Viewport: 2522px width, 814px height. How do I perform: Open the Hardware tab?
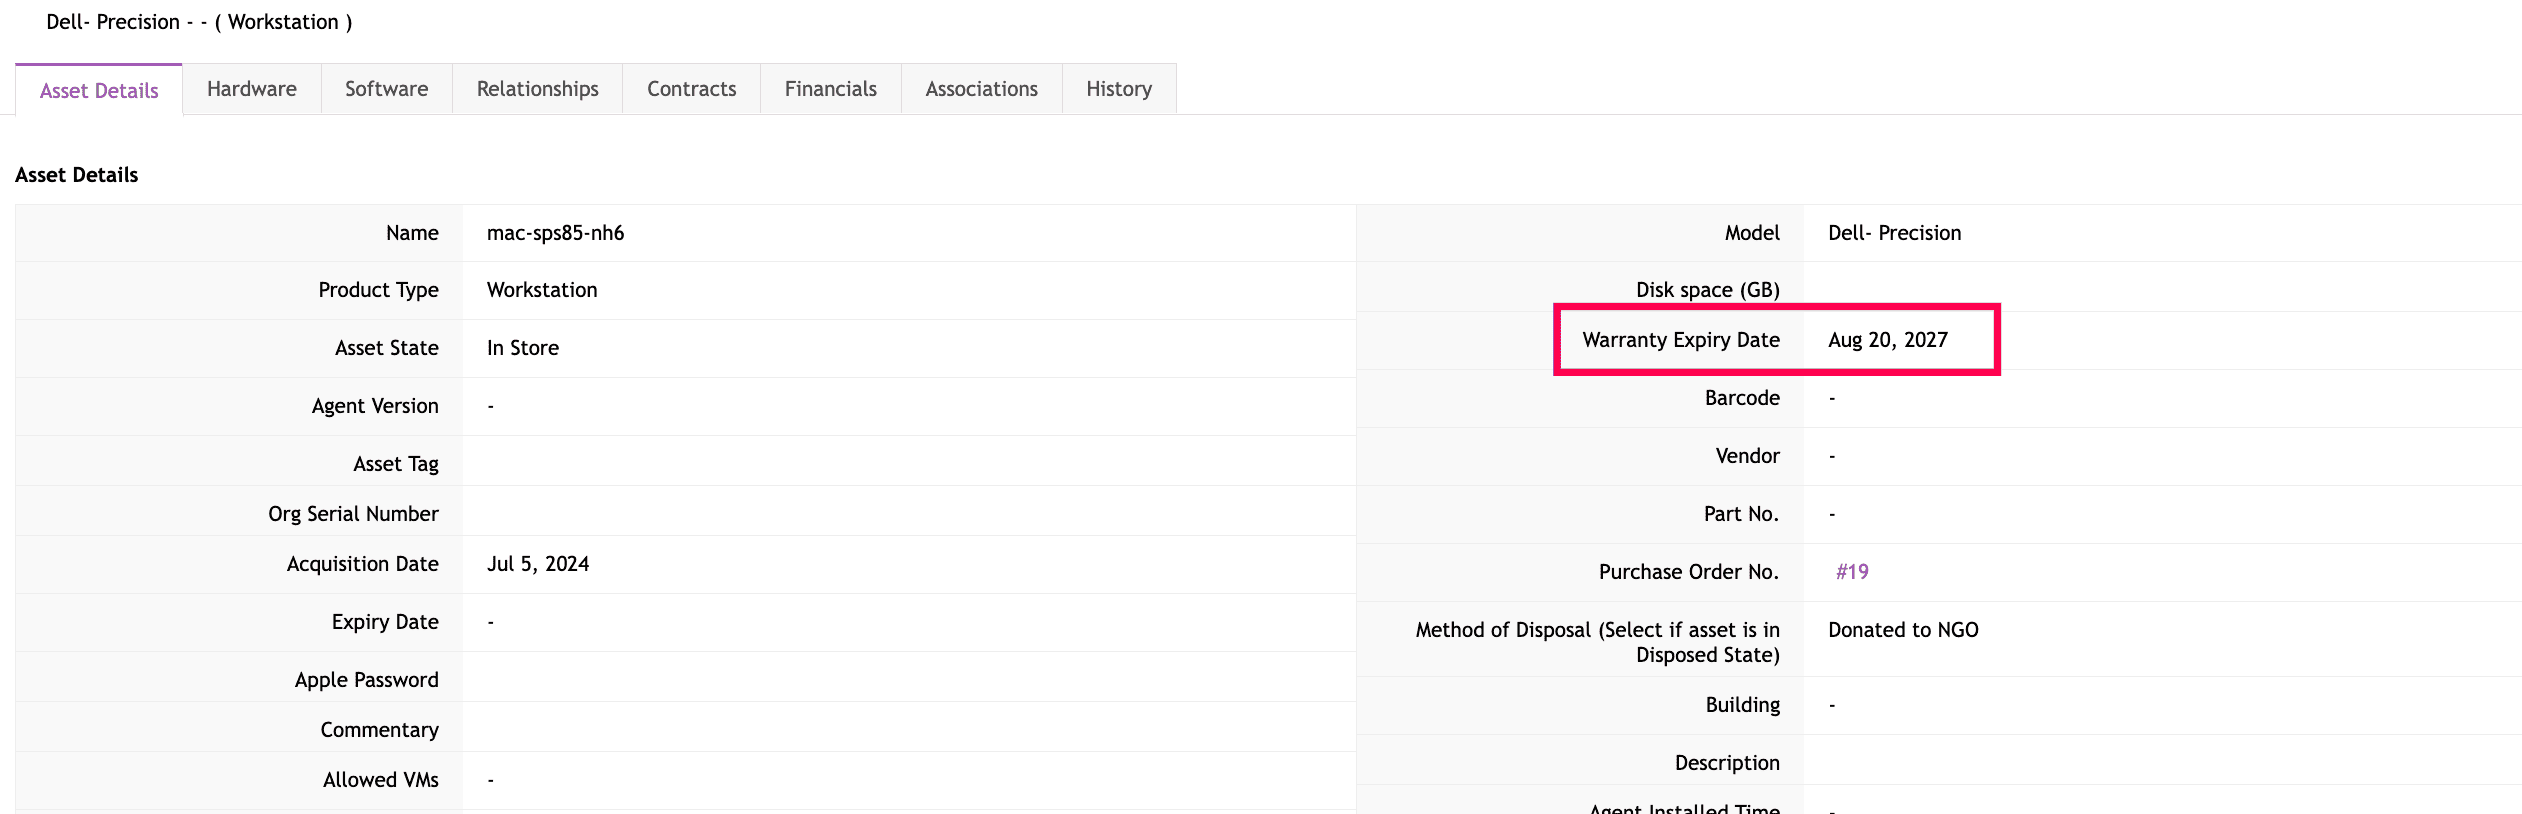(251, 89)
